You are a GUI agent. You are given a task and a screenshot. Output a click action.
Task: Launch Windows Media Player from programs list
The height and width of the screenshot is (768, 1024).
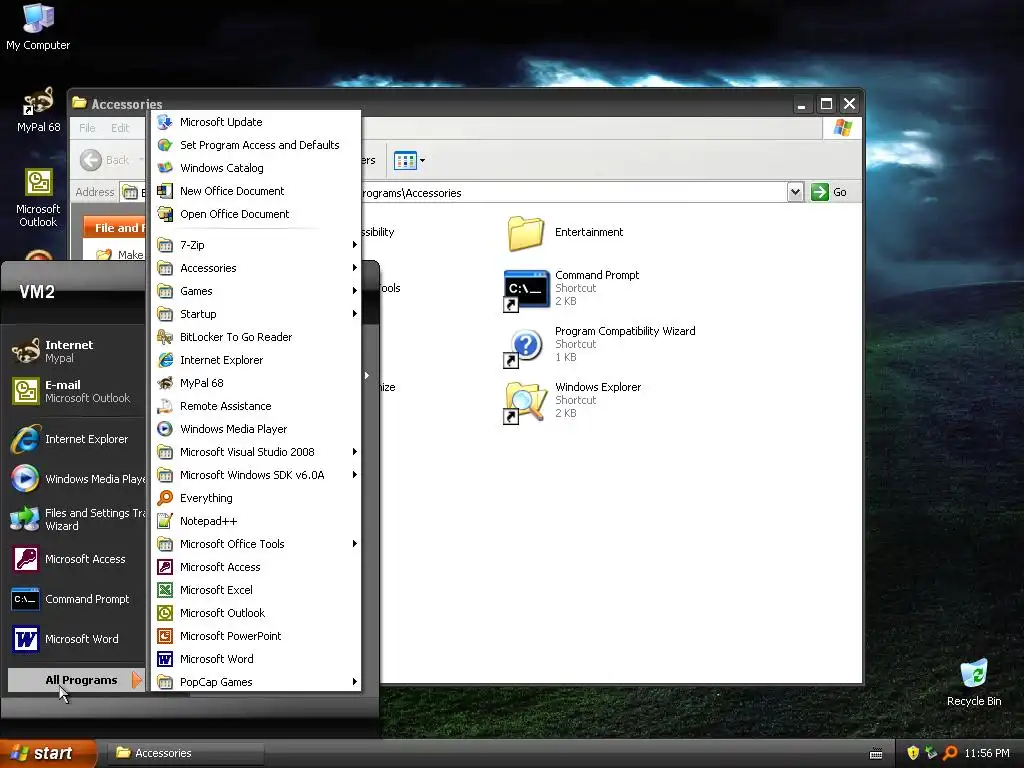tap(256, 429)
